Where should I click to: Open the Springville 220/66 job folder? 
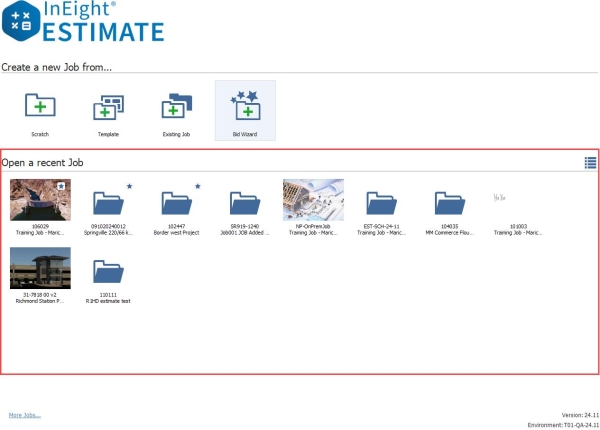108,203
